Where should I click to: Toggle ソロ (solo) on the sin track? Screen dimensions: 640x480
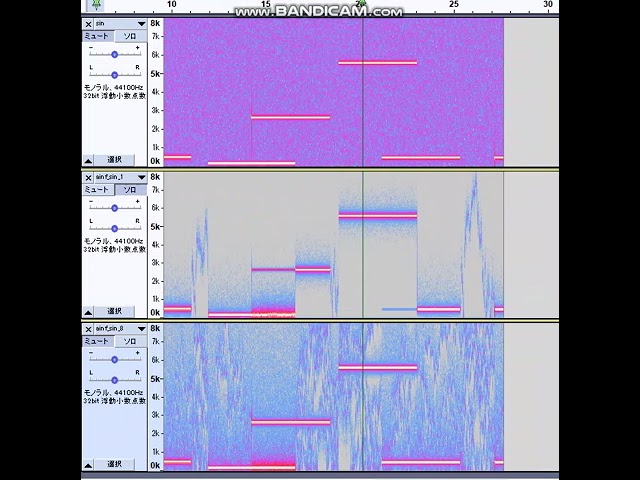pyautogui.click(x=130, y=36)
